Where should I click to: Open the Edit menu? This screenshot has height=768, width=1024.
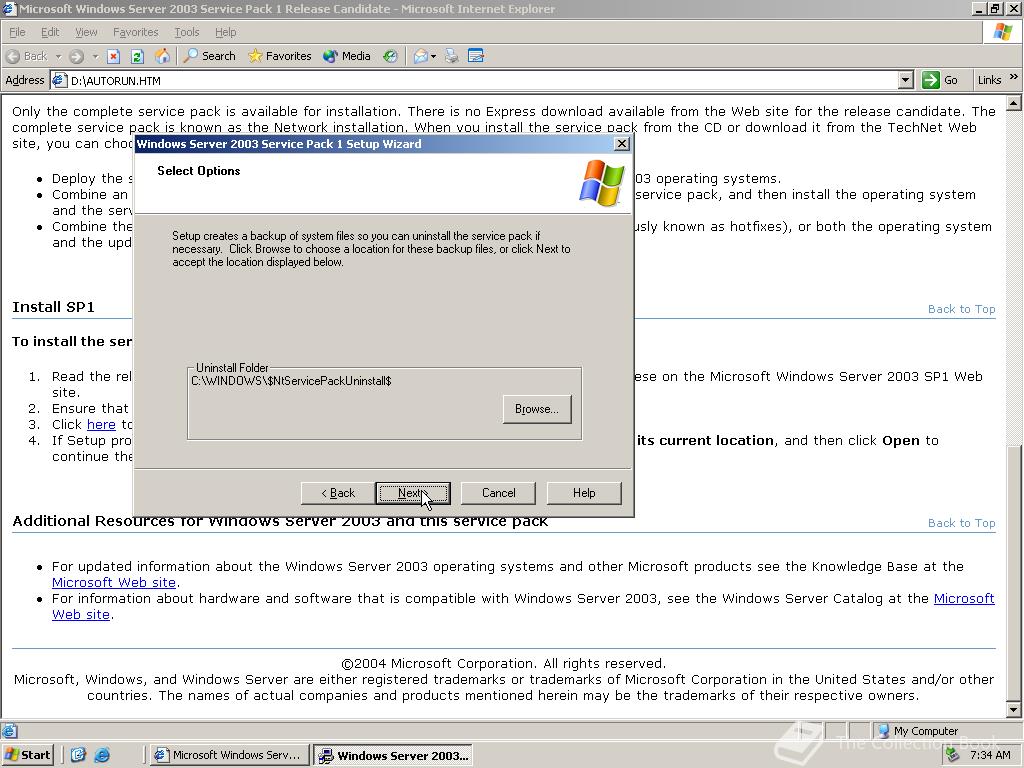pyautogui.click(x=50, y=32)
